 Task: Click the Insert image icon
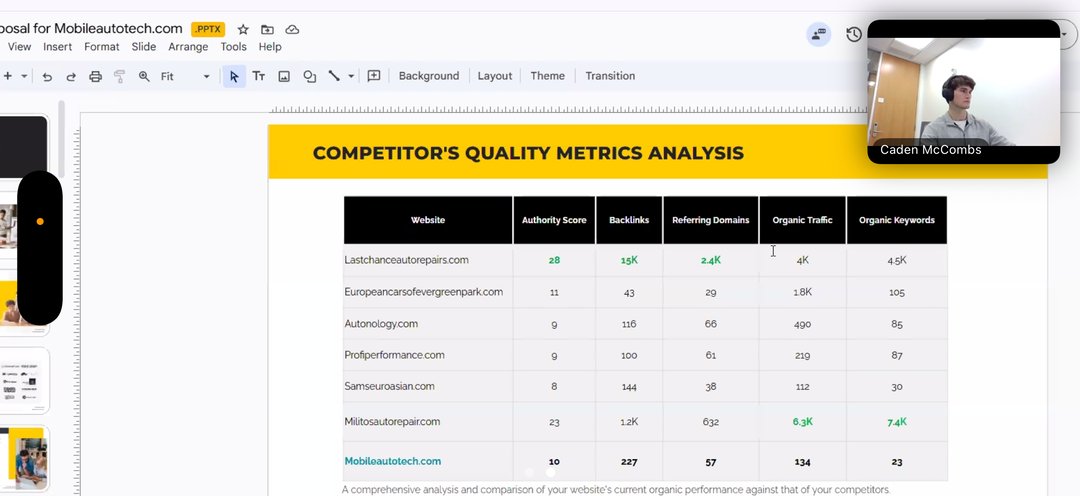click(284, 76)
